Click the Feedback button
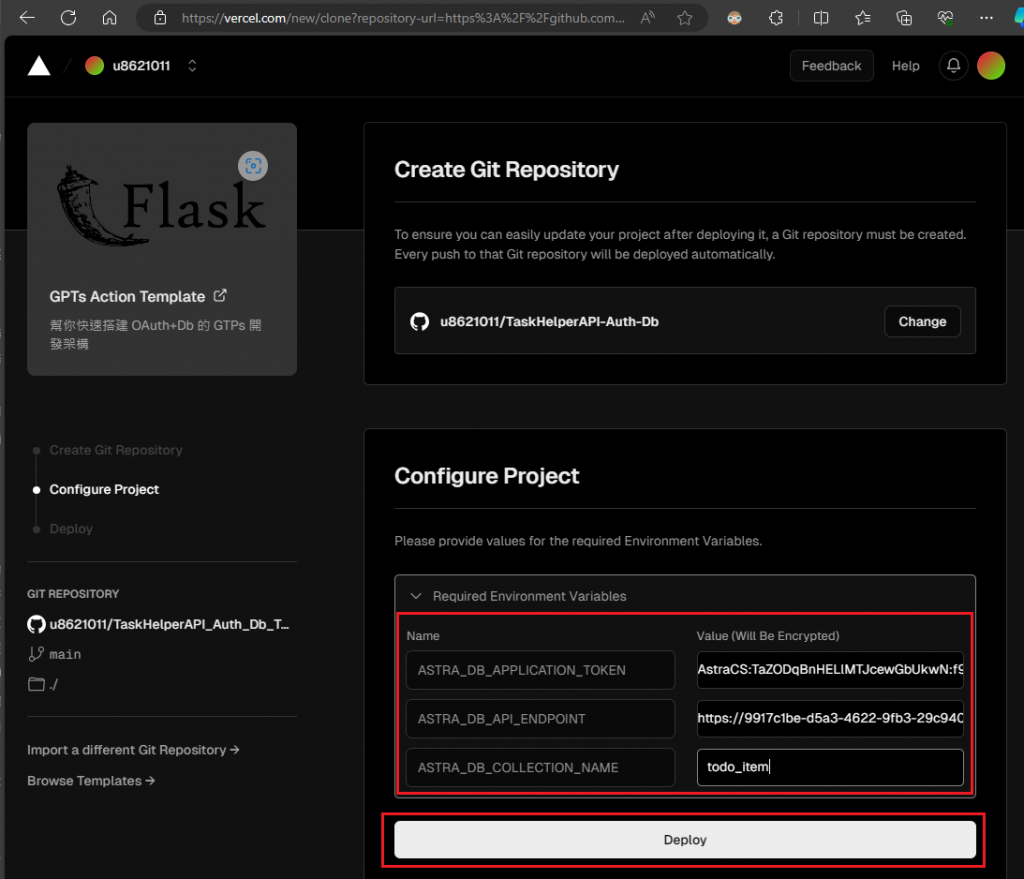Image resolution: width=1024 pixels, height=879 pixels. coord(831,66)
